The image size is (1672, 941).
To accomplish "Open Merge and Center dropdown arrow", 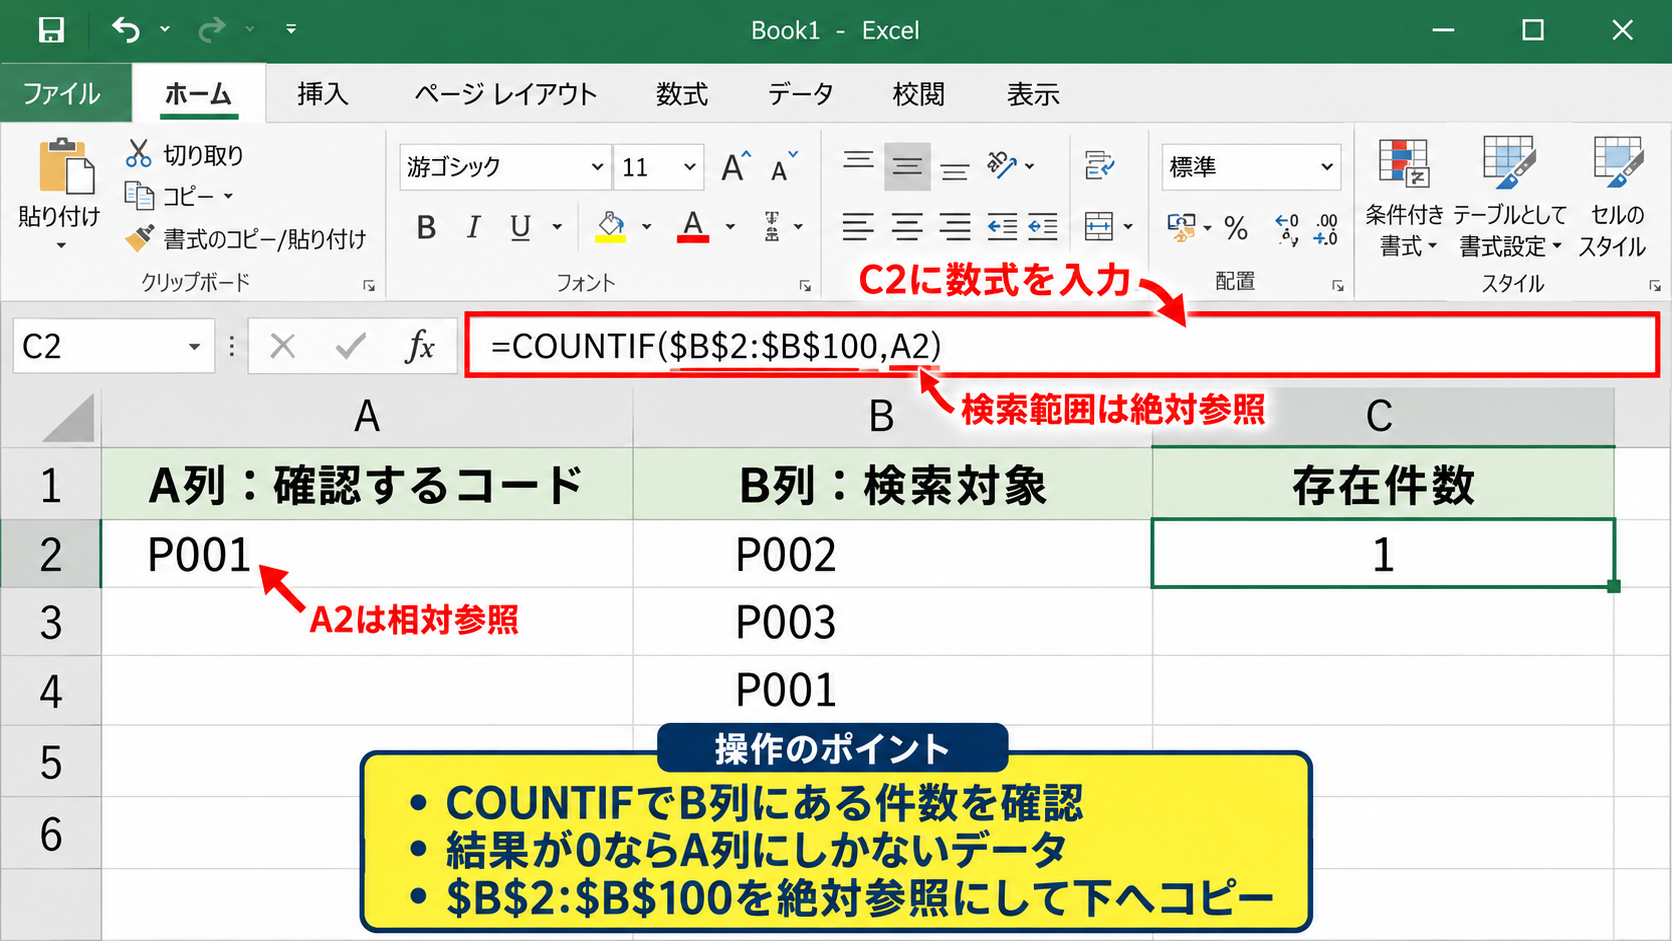I will point(1129,227).
